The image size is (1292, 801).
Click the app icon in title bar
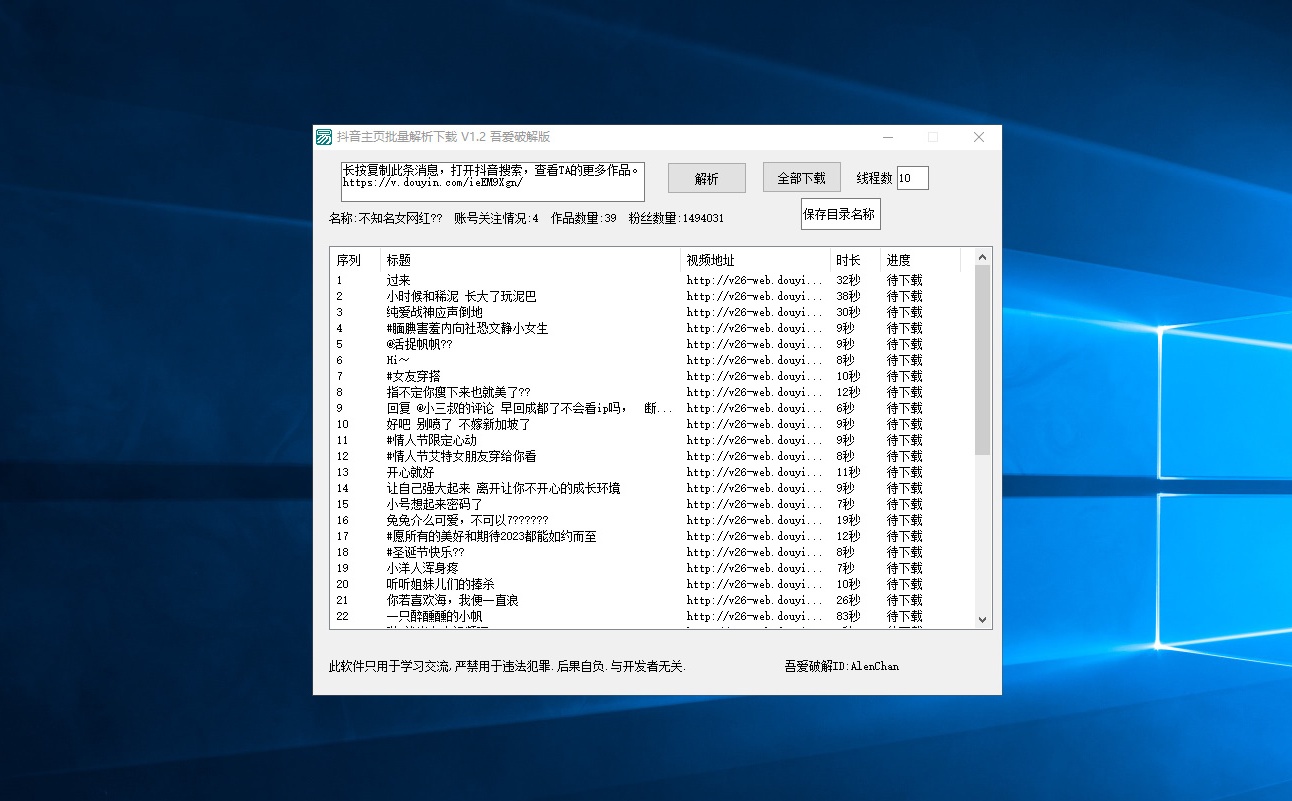click(324, 137)
